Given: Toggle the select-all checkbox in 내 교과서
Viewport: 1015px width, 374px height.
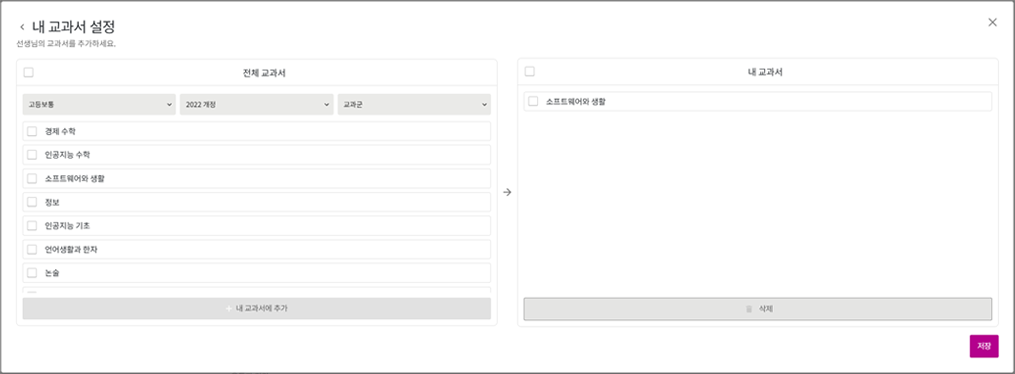Looking at the screenshot, I should tap(530, 72).
